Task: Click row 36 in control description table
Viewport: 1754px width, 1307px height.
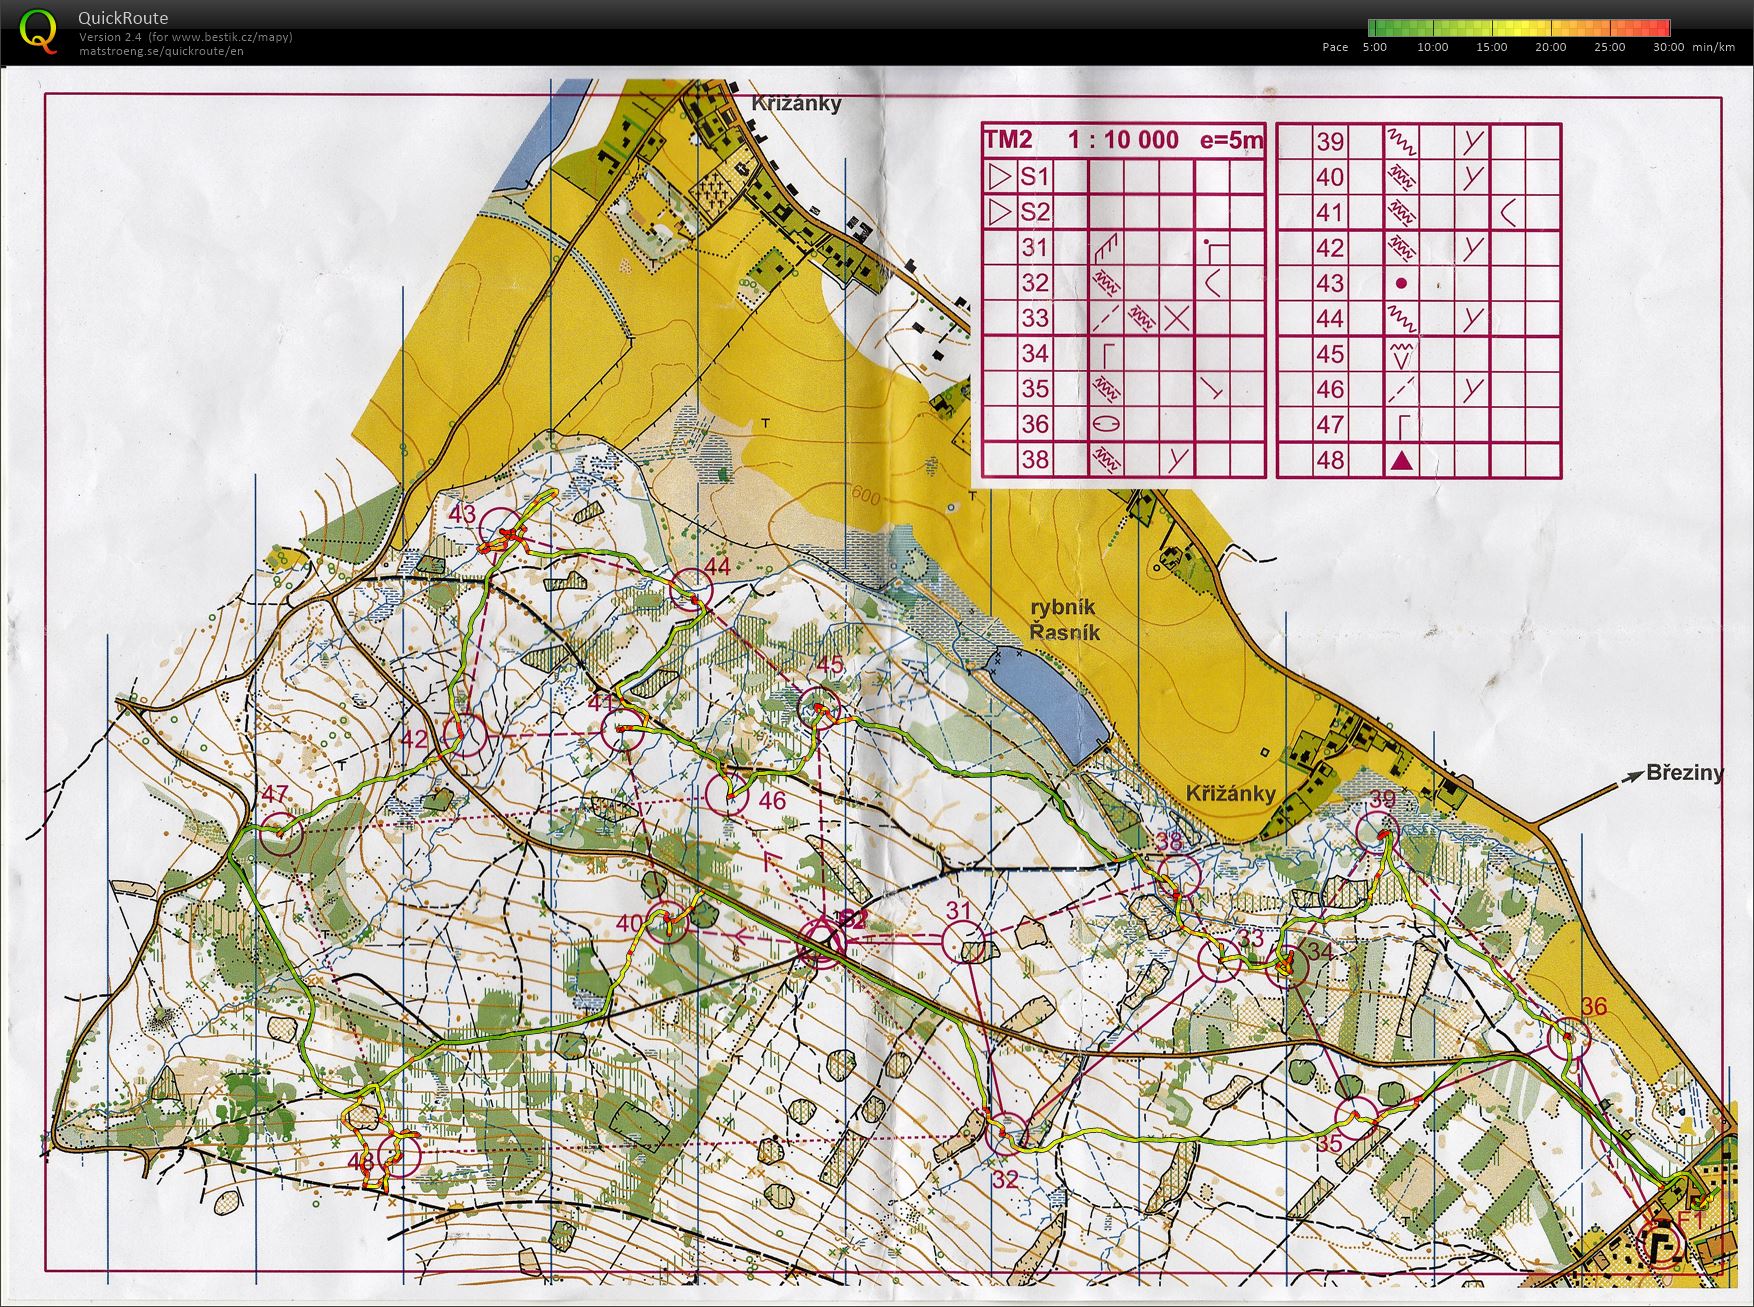Action: pyautogui.click(x=1124, y=424)
